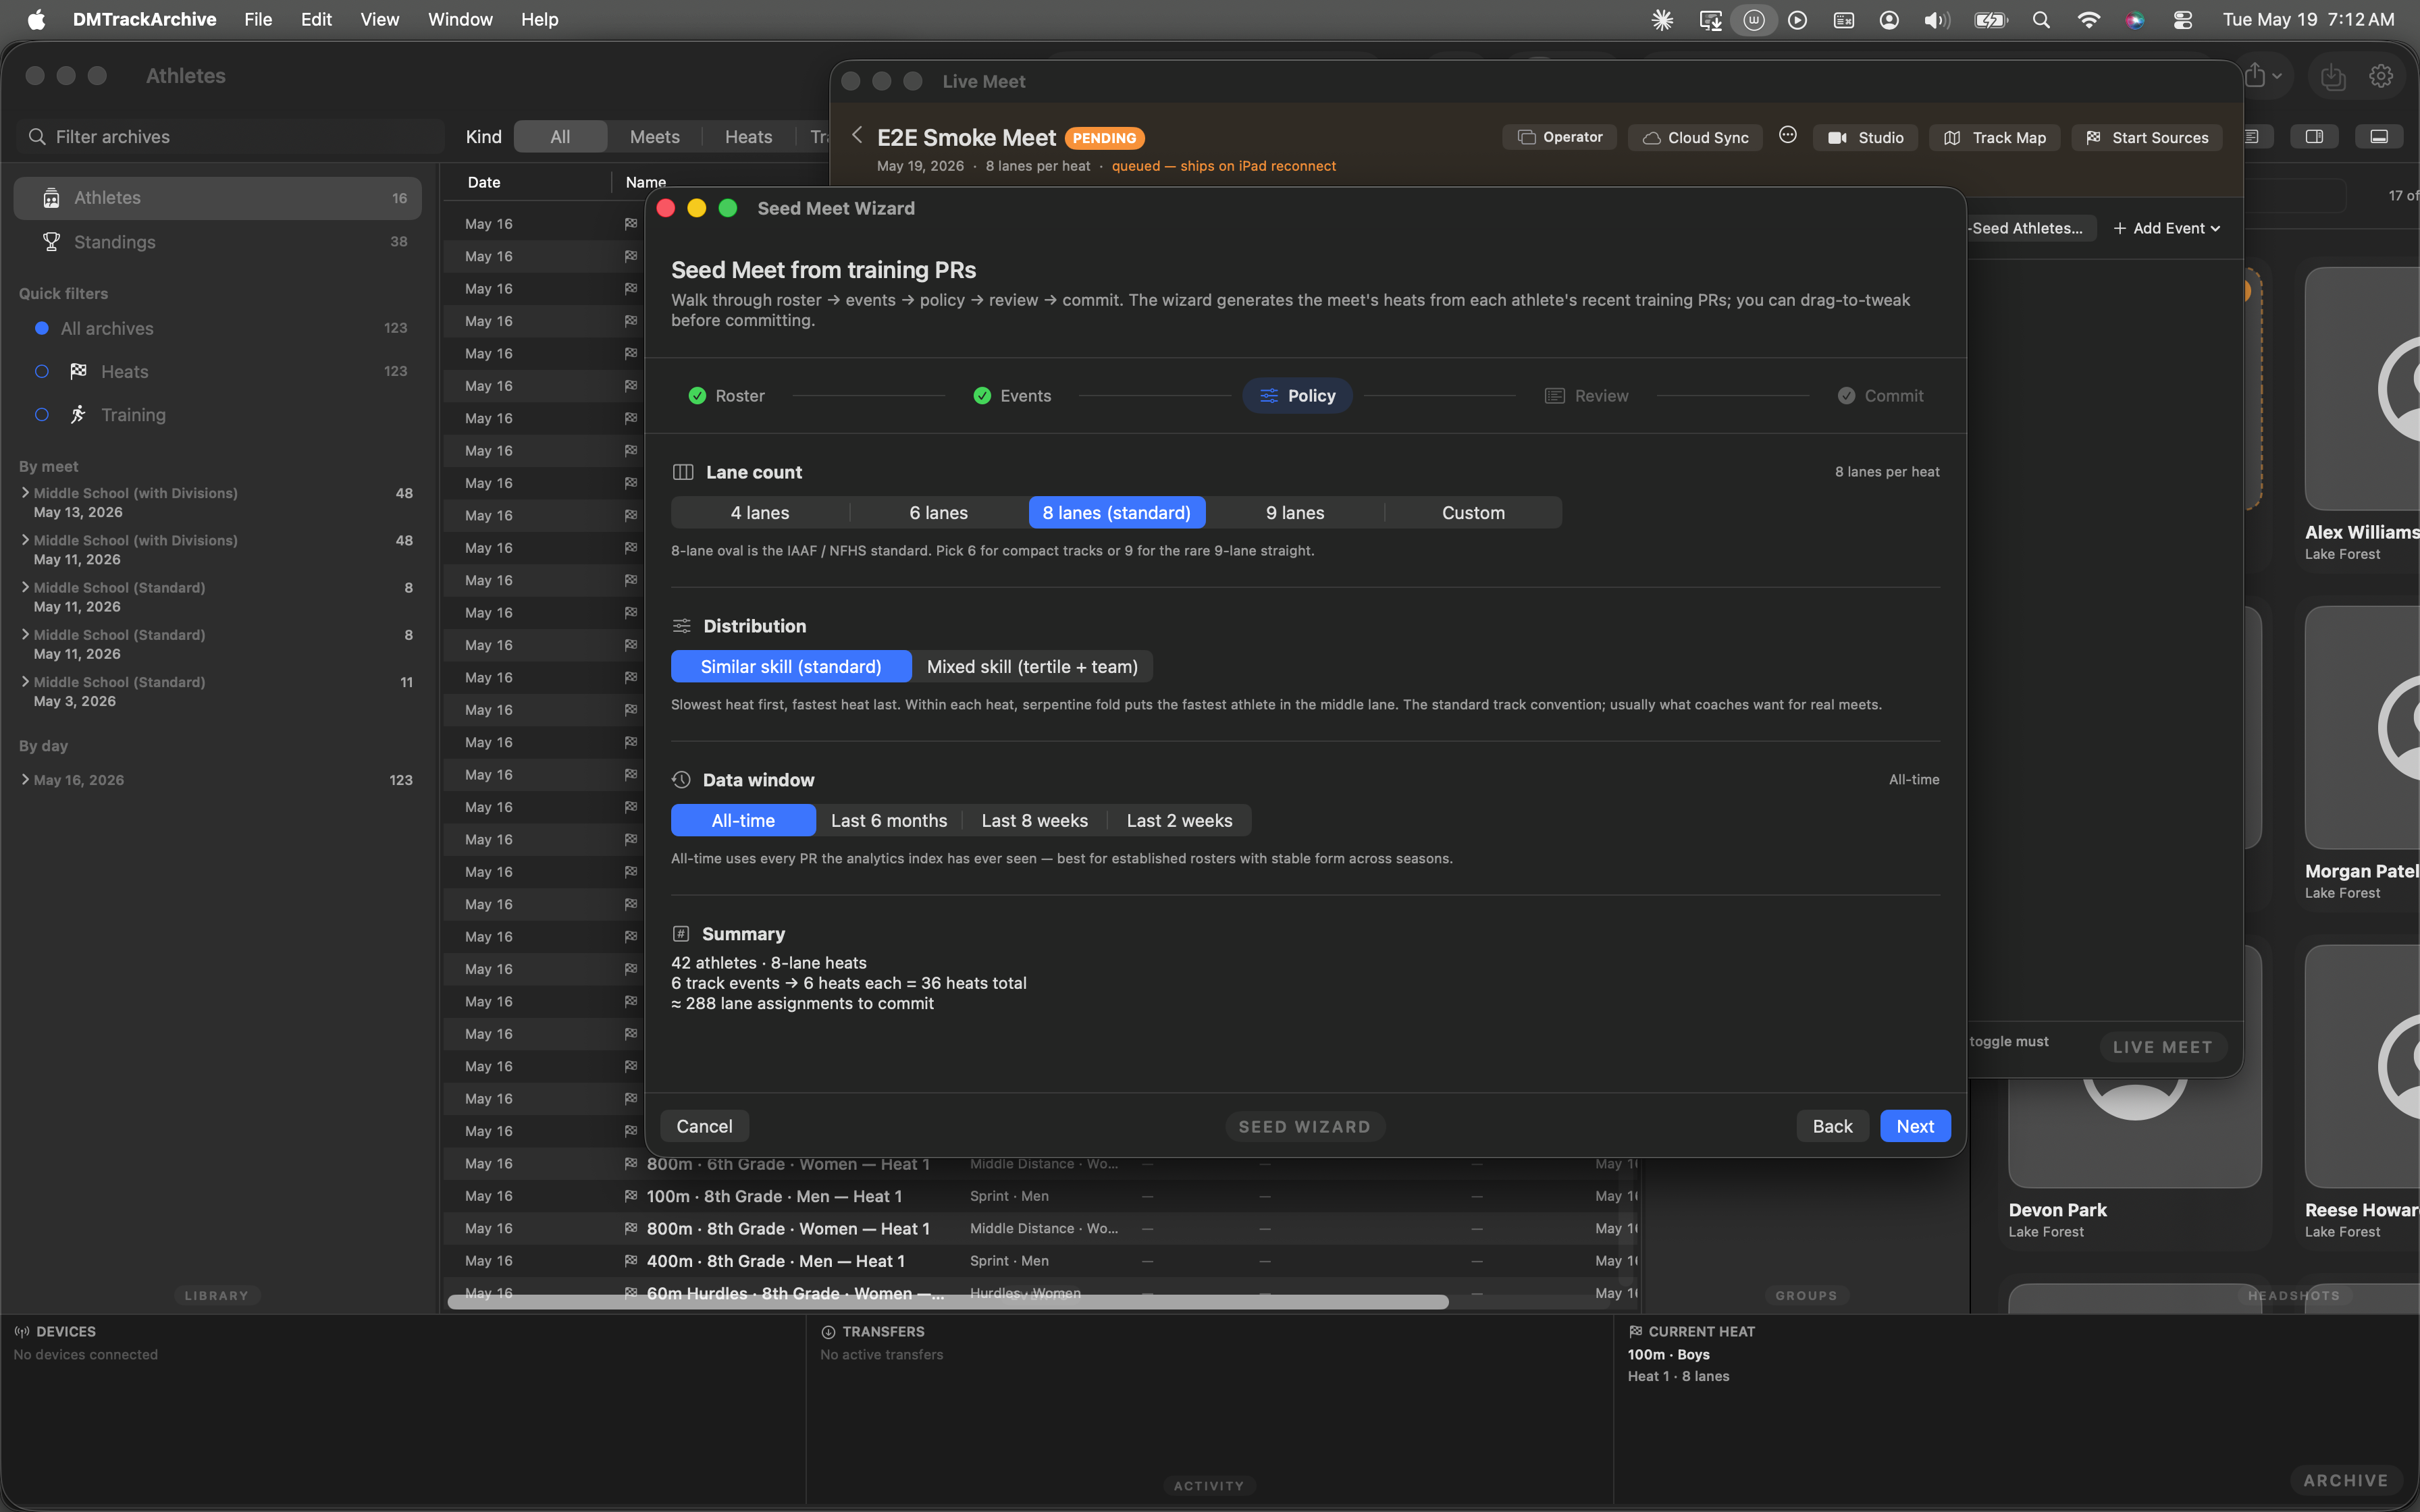
Task: Click the share icon in the Athletes toolbar
Action: coord(2255,76)
